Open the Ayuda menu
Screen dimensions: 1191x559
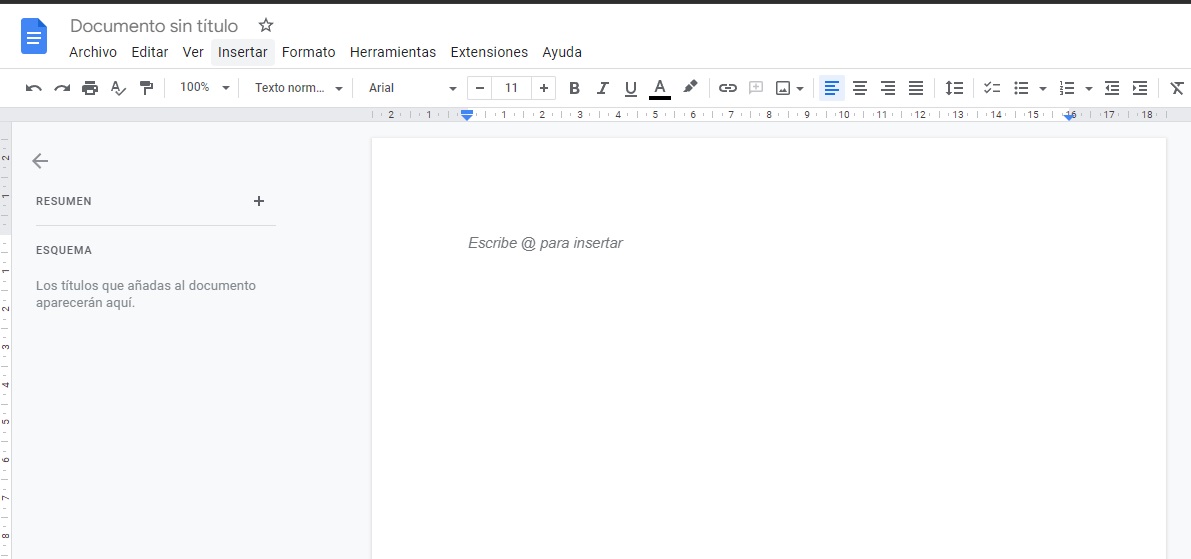(x=562, y=52)
